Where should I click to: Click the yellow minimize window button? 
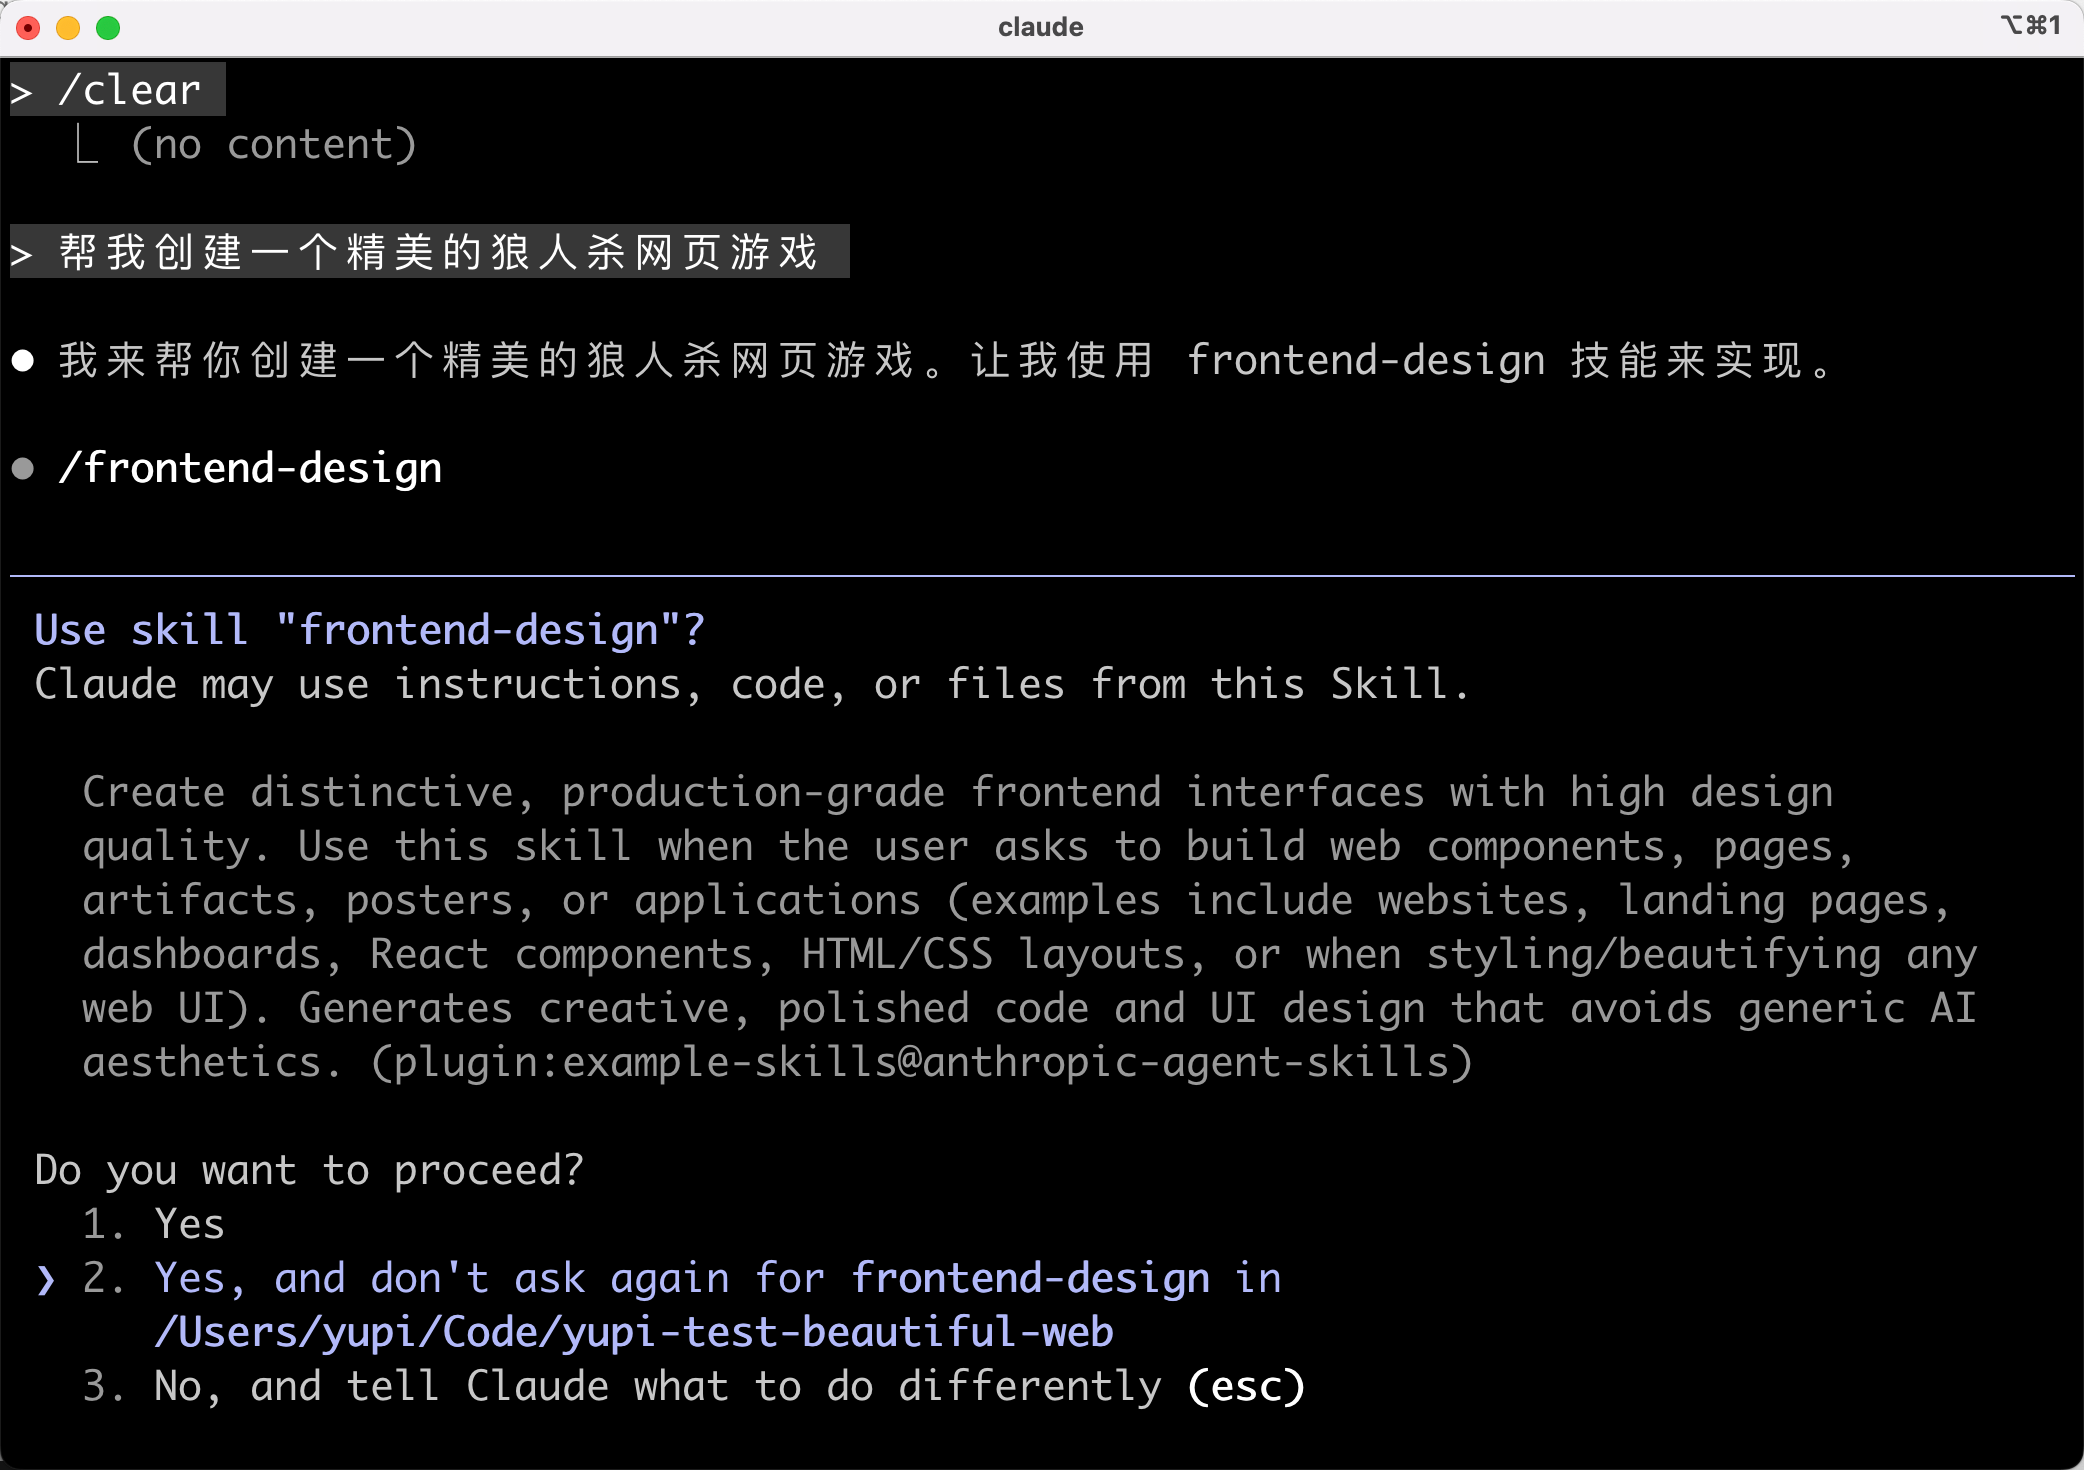tap(68, 28)
